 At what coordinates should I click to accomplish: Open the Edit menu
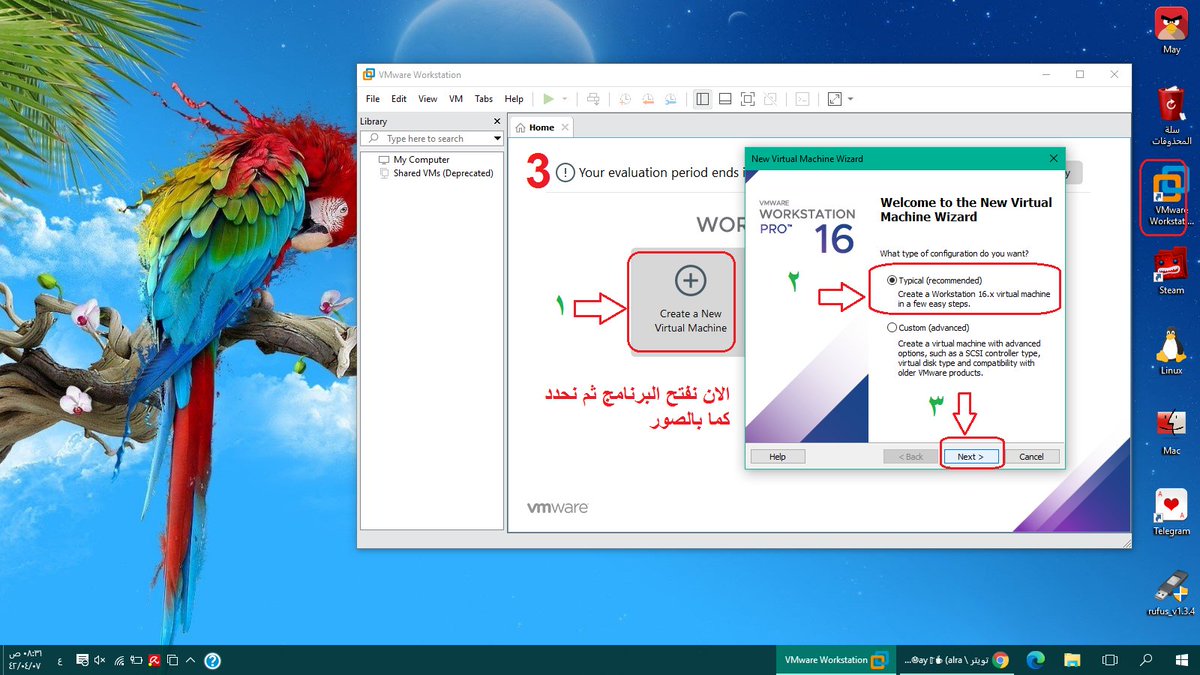399,99
